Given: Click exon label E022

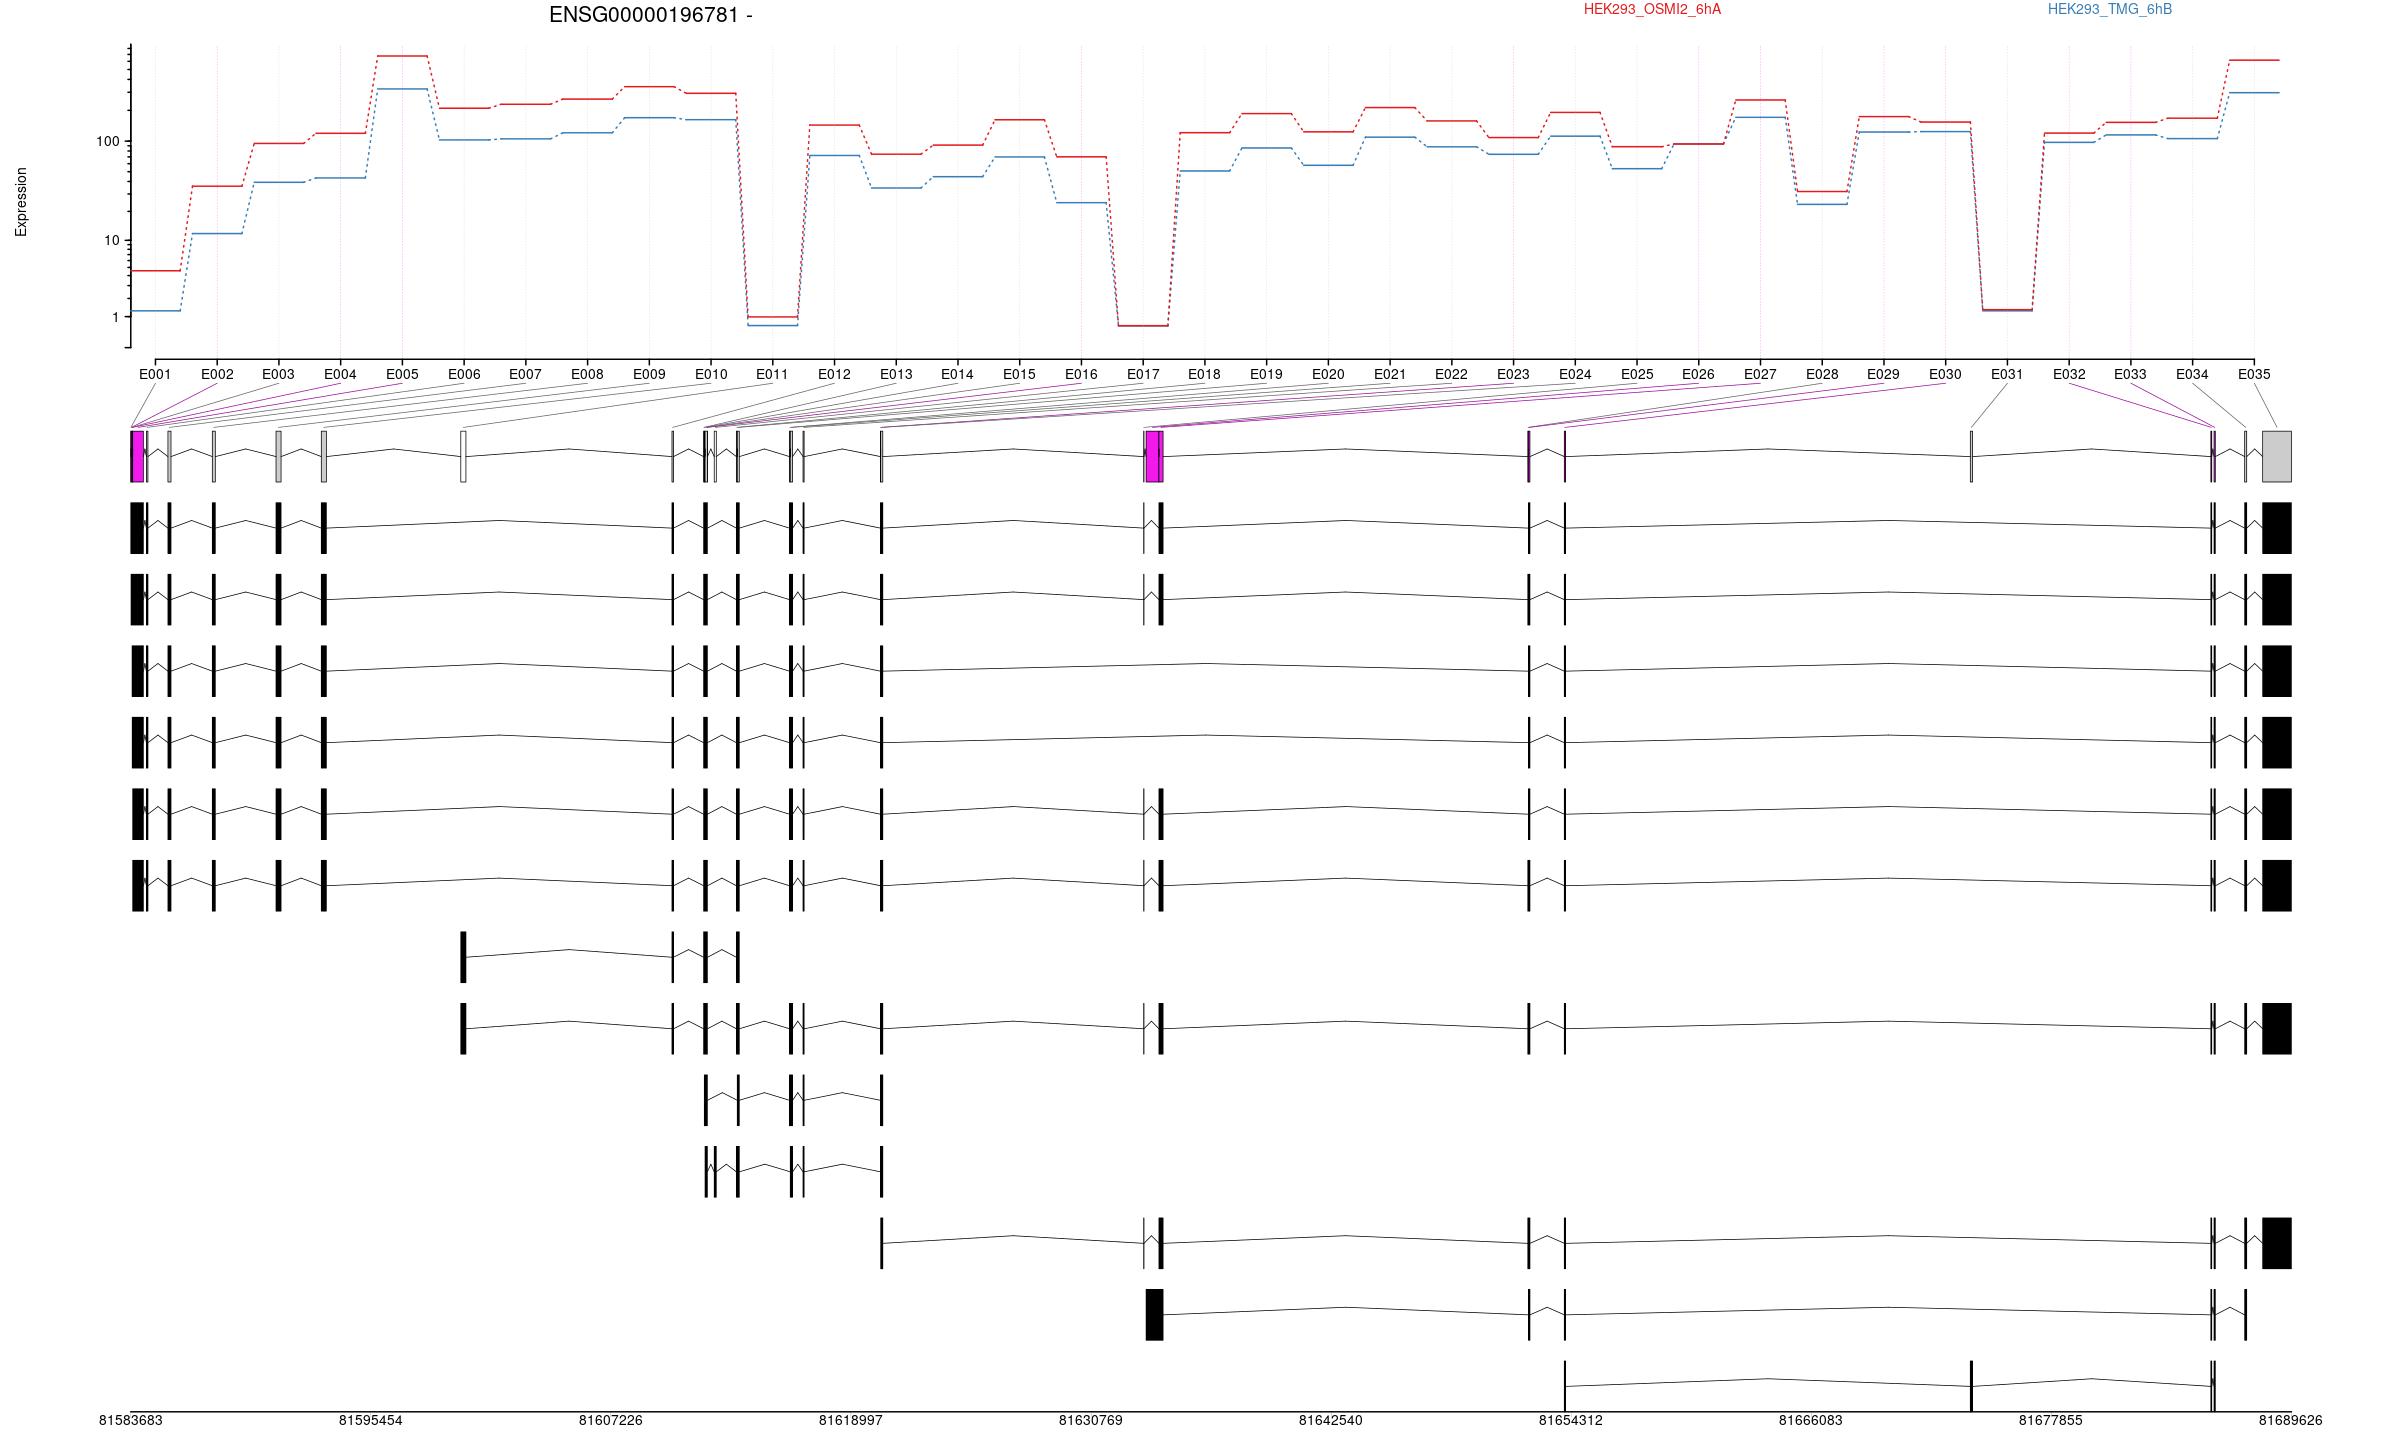Looking at the screenshot, I should (x=1451, y=375).
